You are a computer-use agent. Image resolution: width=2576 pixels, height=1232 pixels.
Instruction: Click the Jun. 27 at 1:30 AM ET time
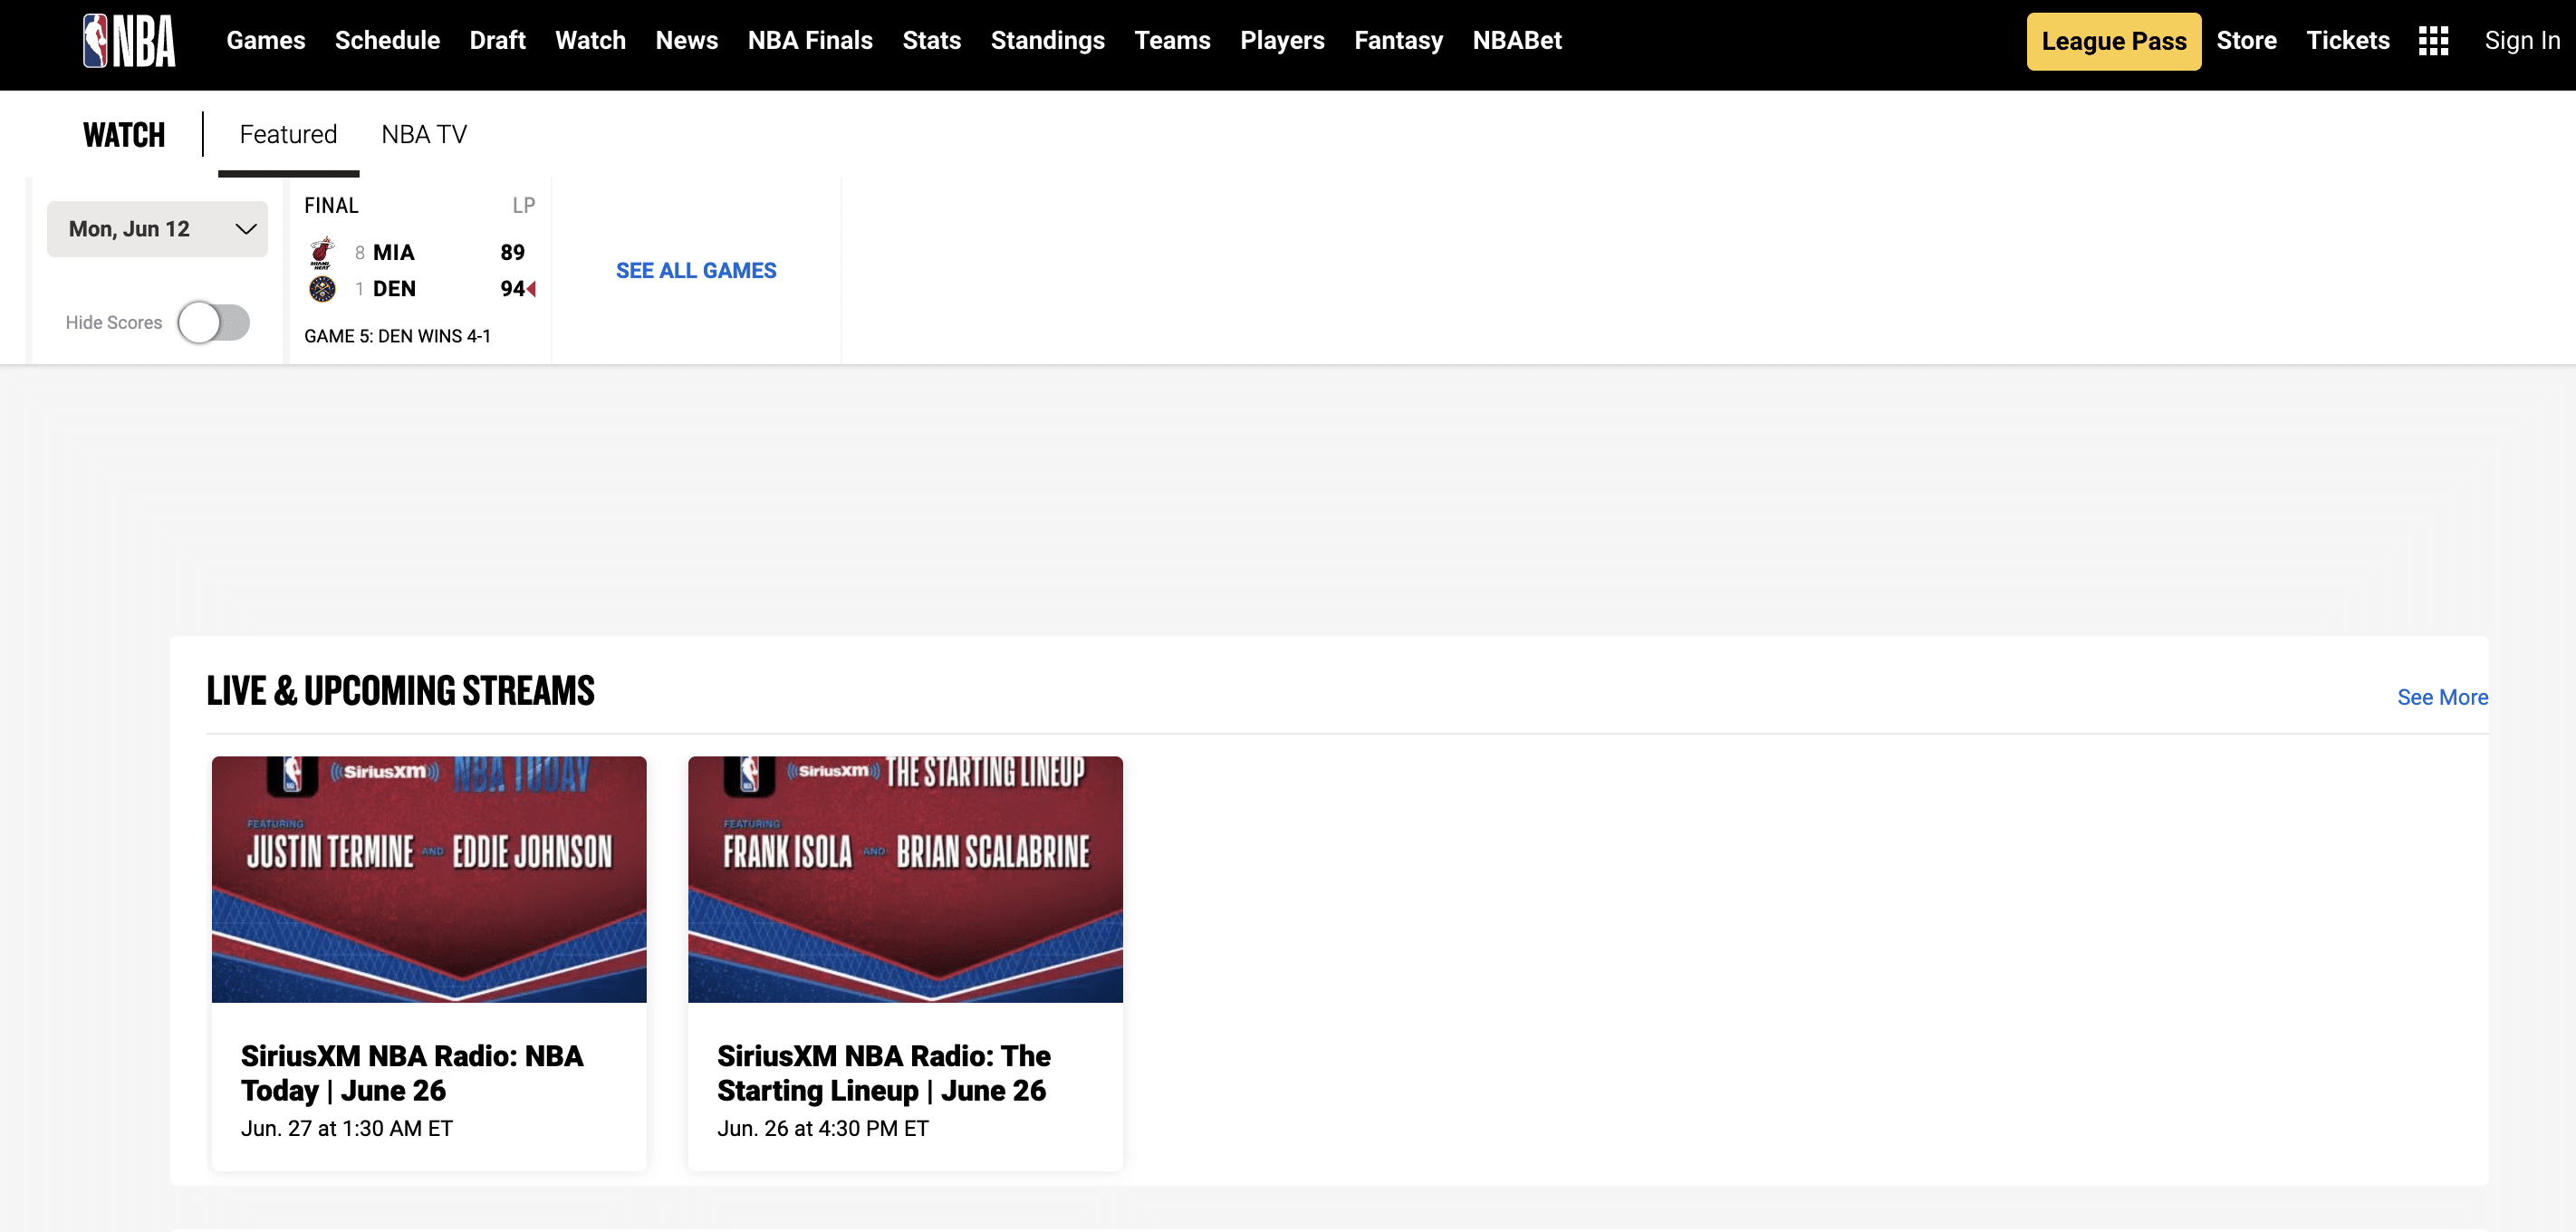pyautogui.click(x=347, y=1128)
